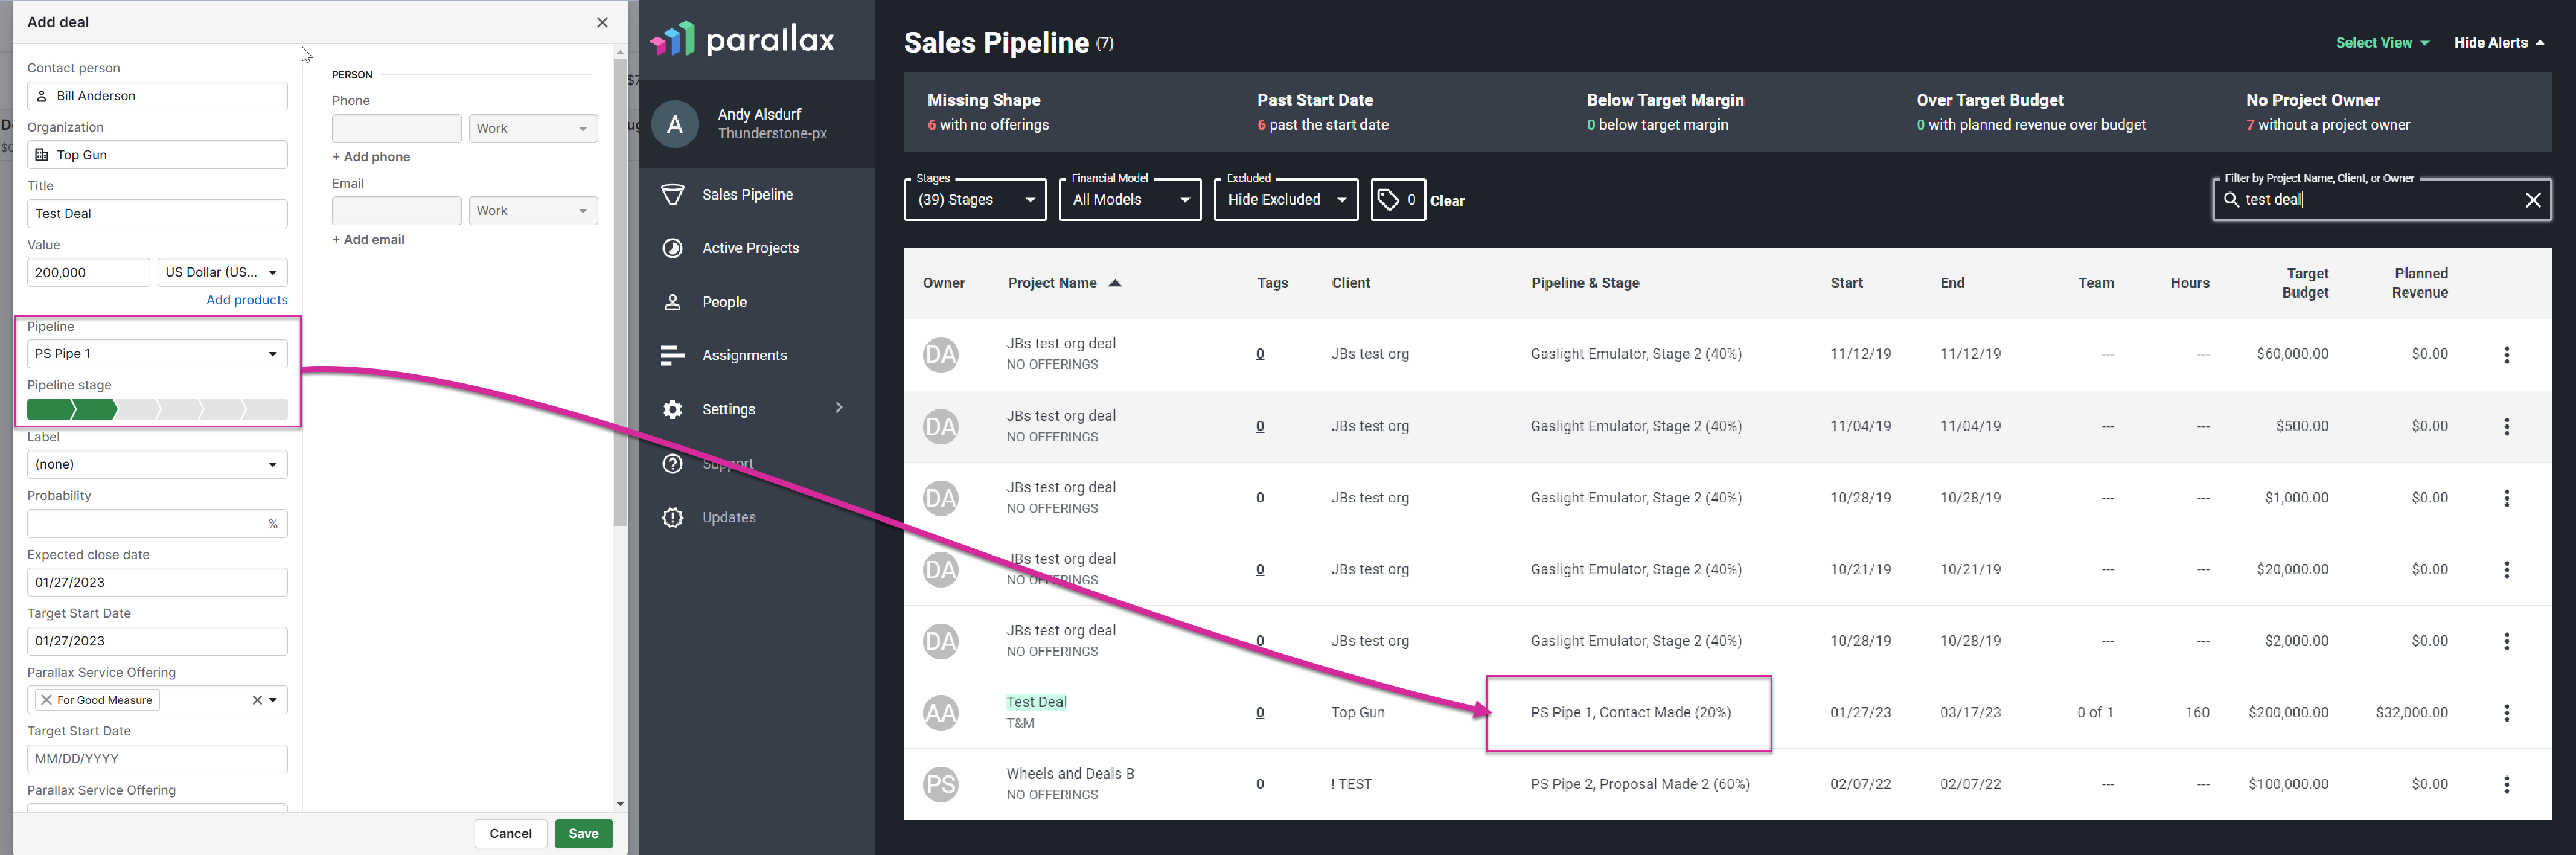Click the Add products link

(247, 300)
